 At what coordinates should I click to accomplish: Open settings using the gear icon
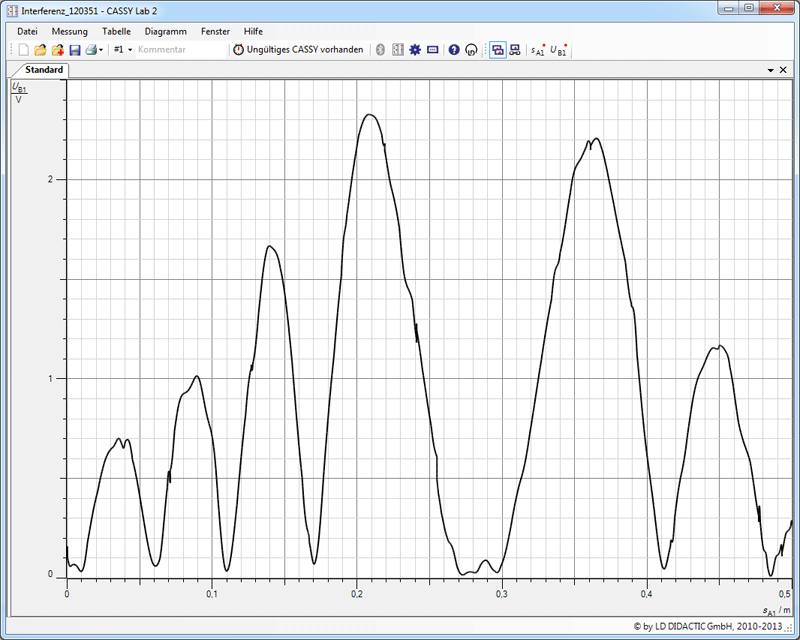(x=415, y=49)
